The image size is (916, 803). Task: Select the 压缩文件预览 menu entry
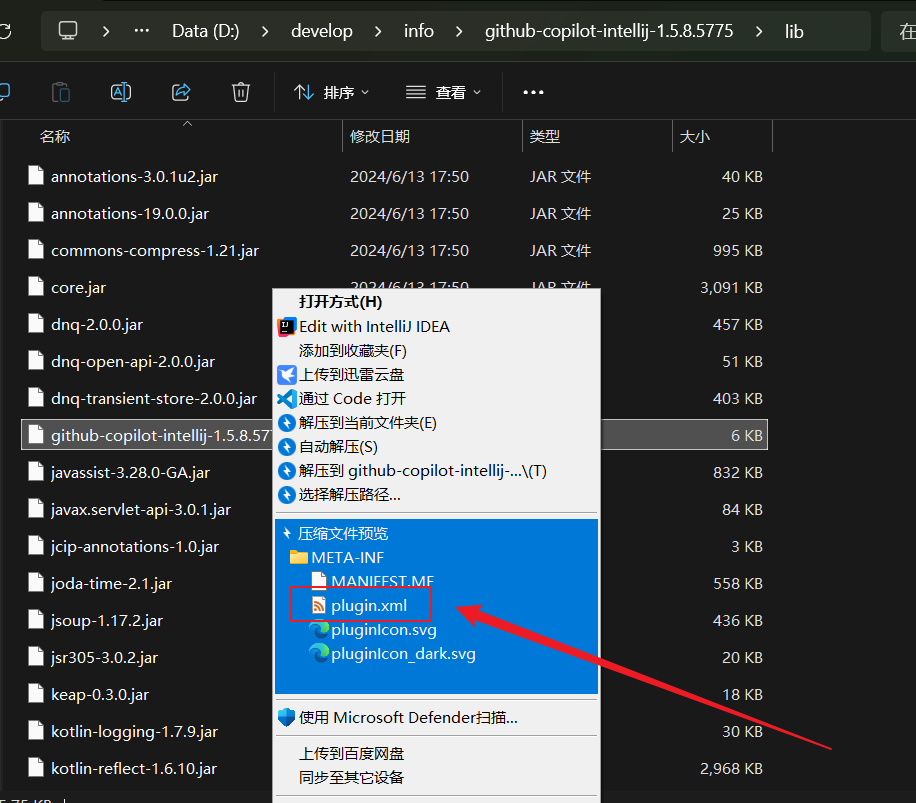tap(343, 533)
